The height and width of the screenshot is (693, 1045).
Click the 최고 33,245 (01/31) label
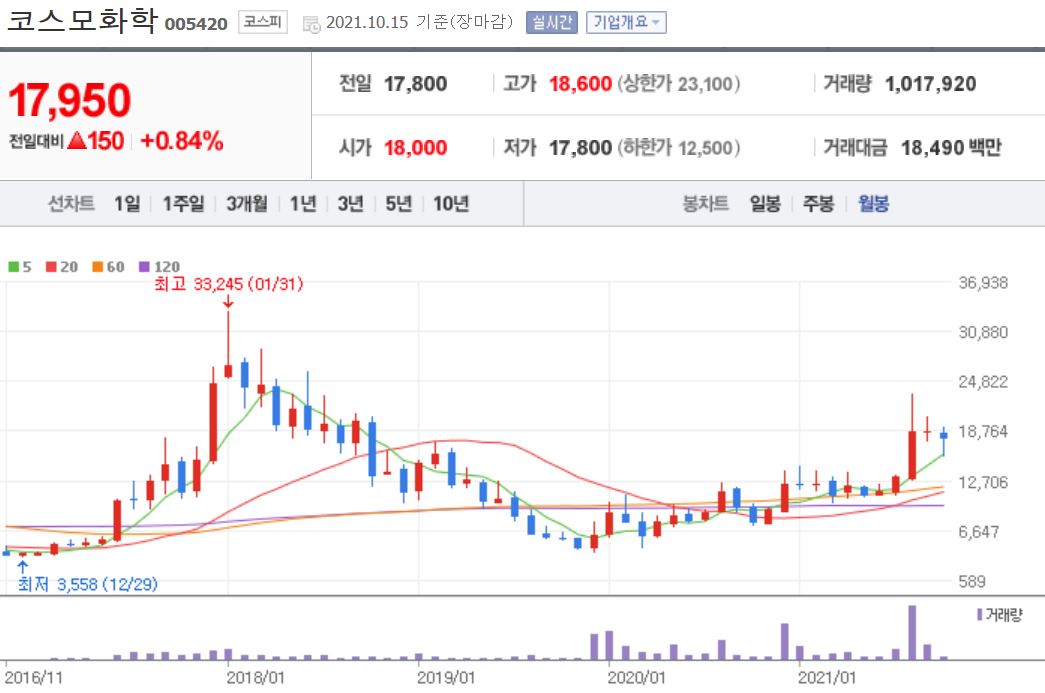[229, 284]
